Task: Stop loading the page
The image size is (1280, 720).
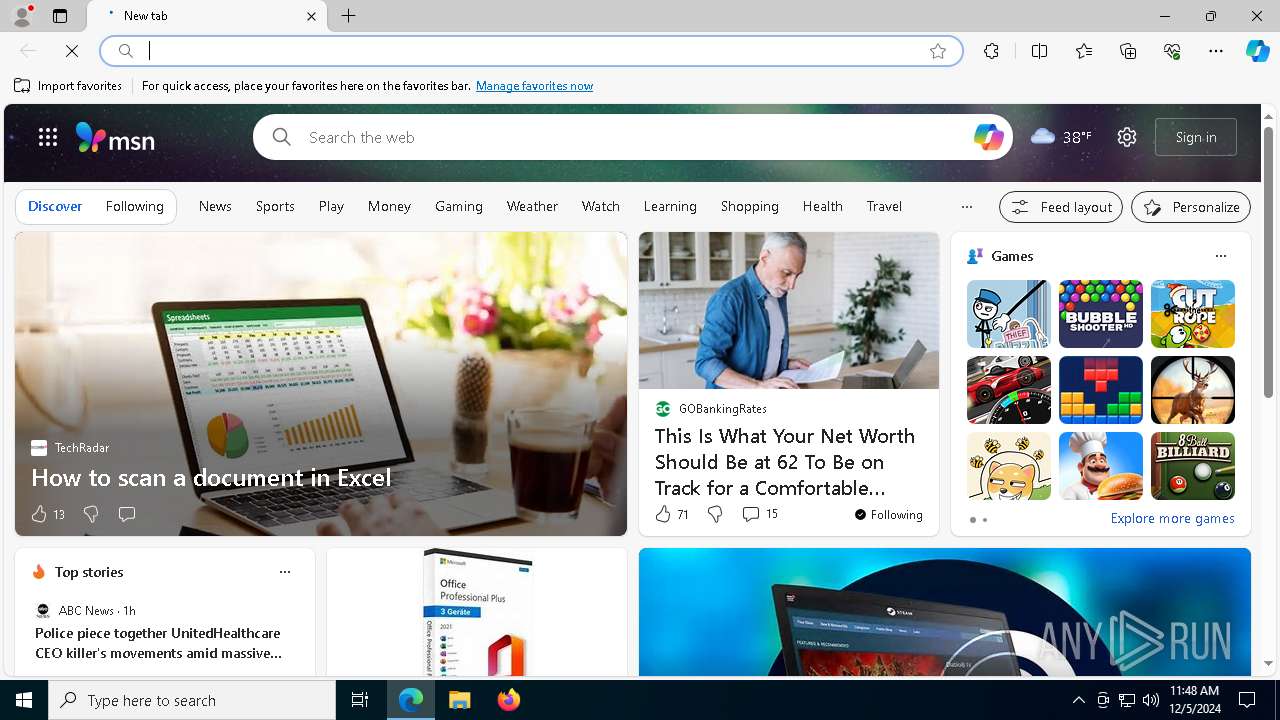Action: tap(72, 50)
